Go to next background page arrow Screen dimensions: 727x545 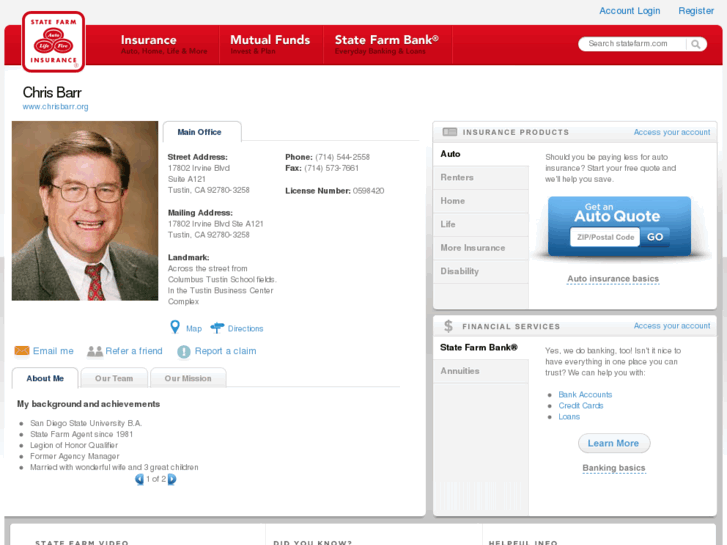(172, 479)
